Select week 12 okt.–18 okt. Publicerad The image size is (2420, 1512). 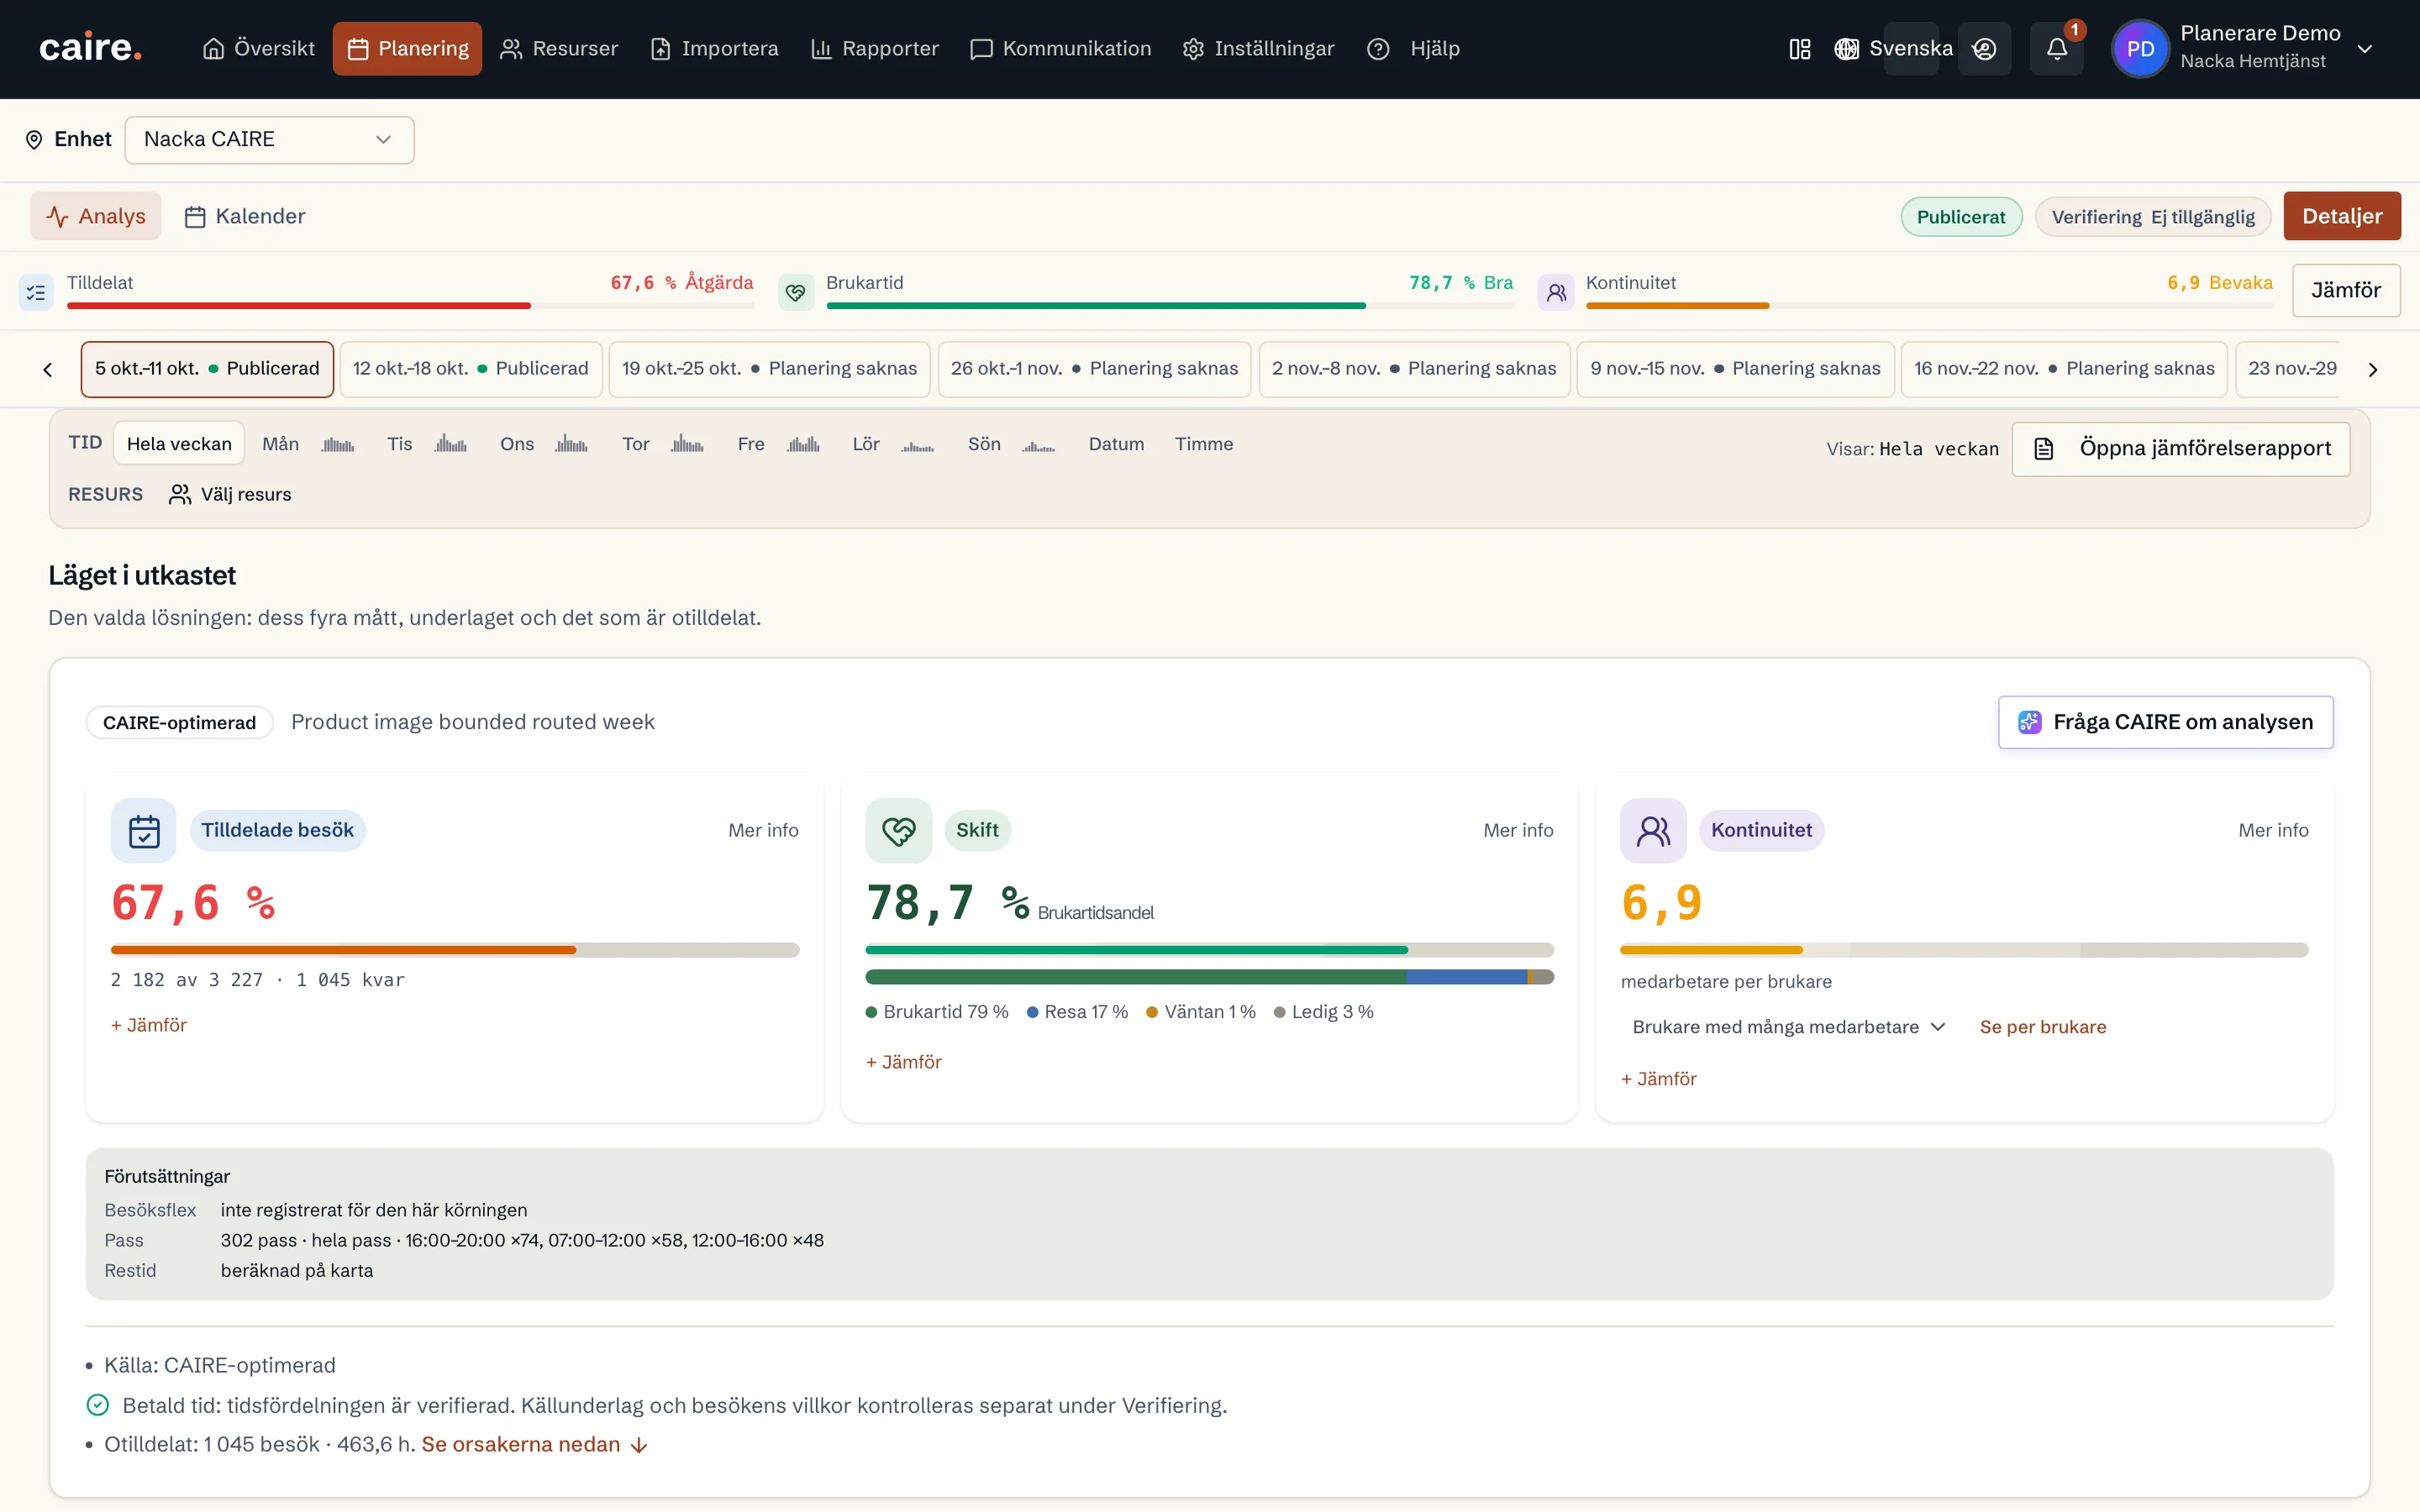pos(471,369)
